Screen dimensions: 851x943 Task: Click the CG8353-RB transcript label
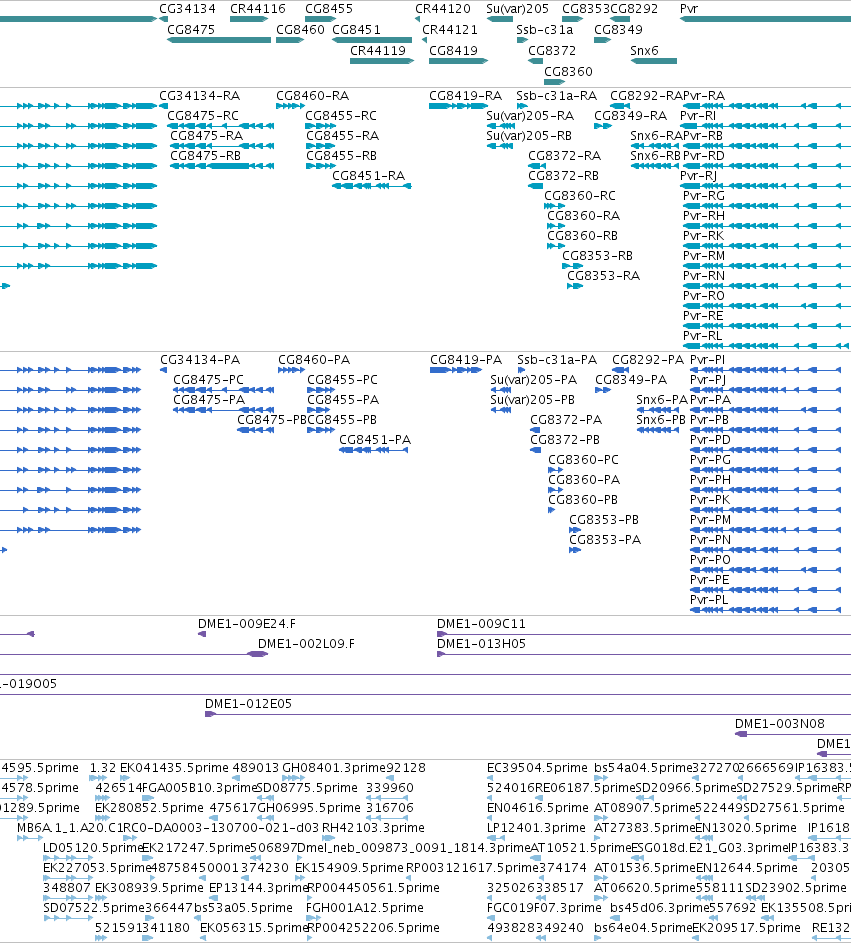(x=597, y=256)
